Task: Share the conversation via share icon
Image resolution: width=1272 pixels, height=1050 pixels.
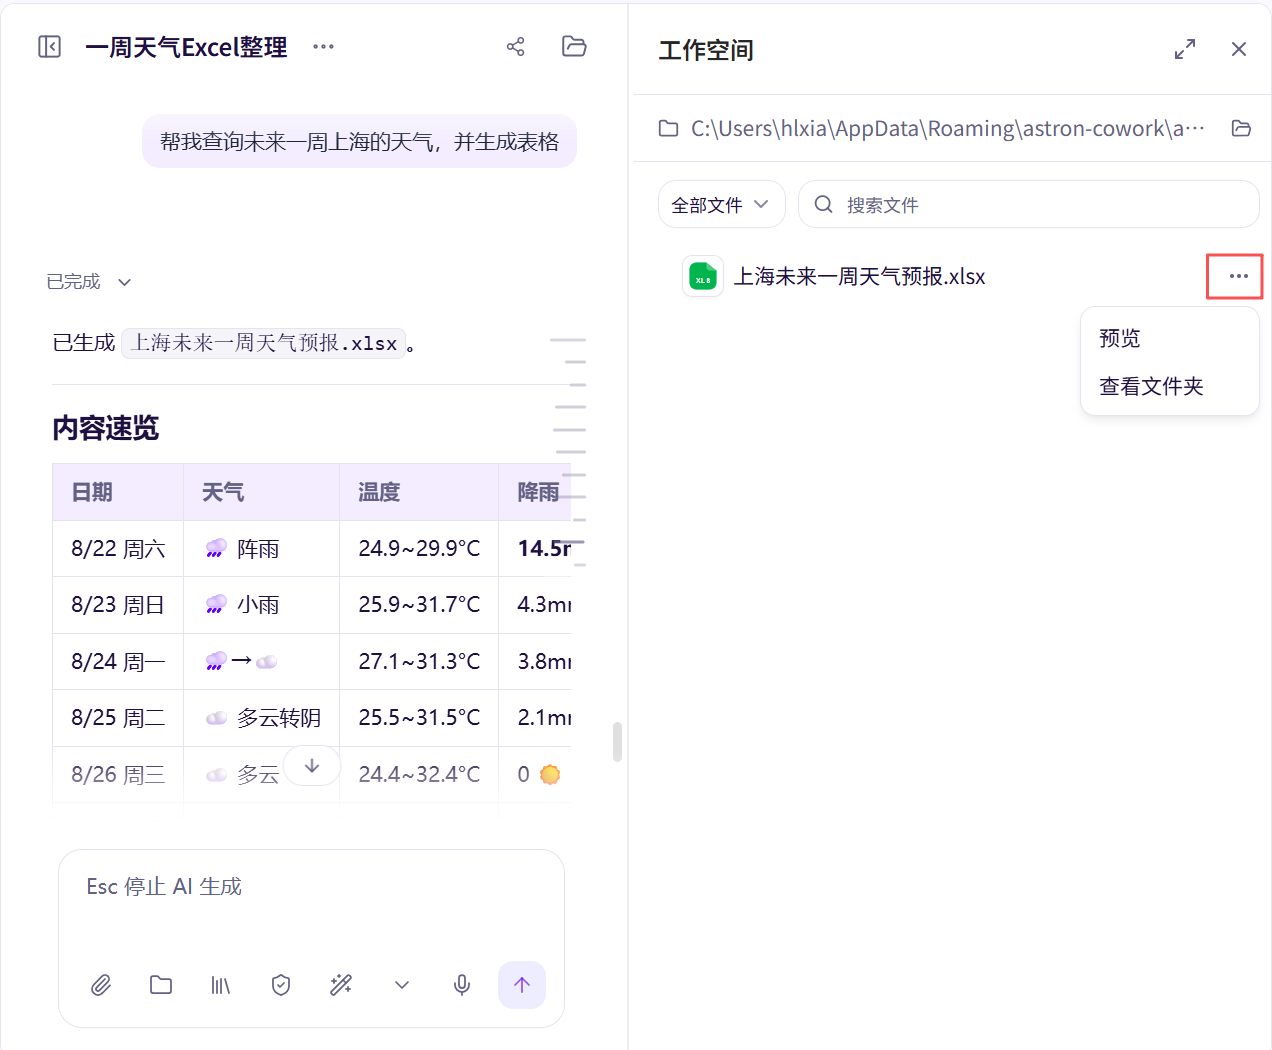Action: click(x=515, y=47)
